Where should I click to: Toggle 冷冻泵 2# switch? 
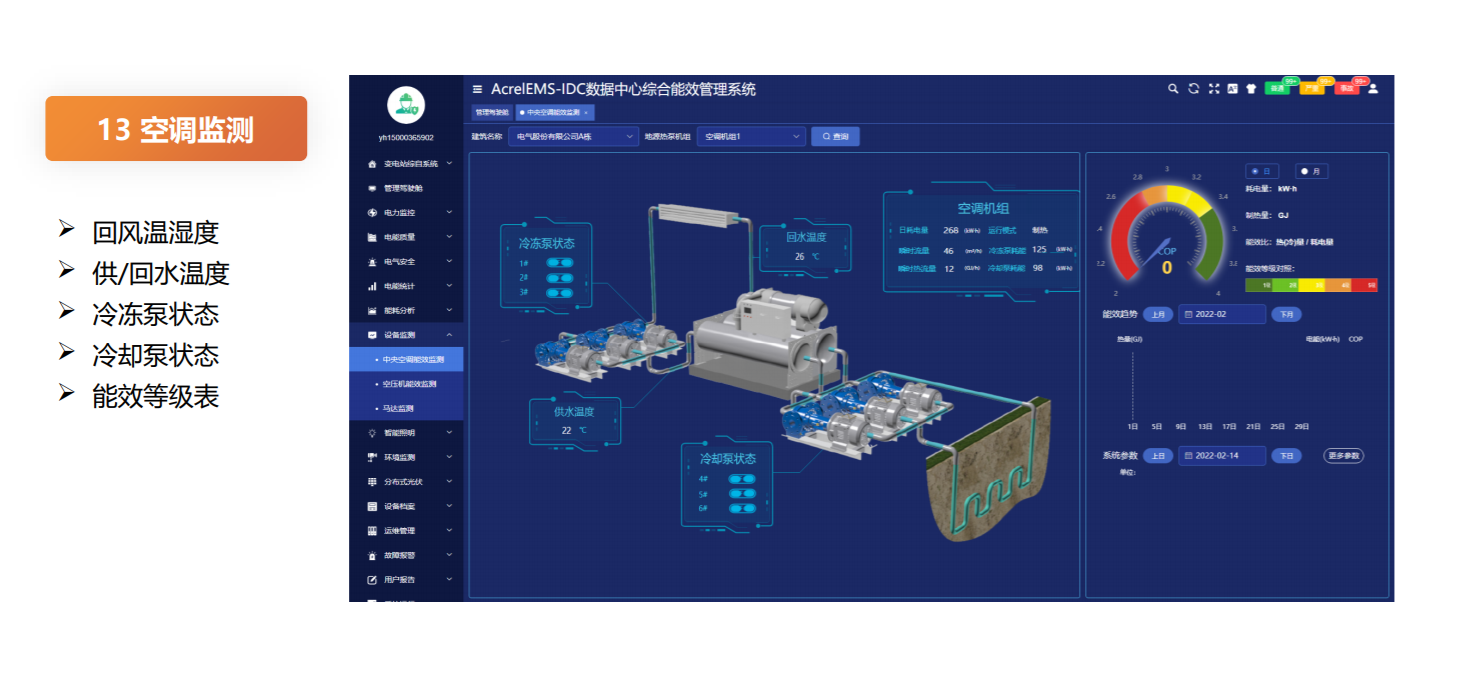tap(560, 277)
